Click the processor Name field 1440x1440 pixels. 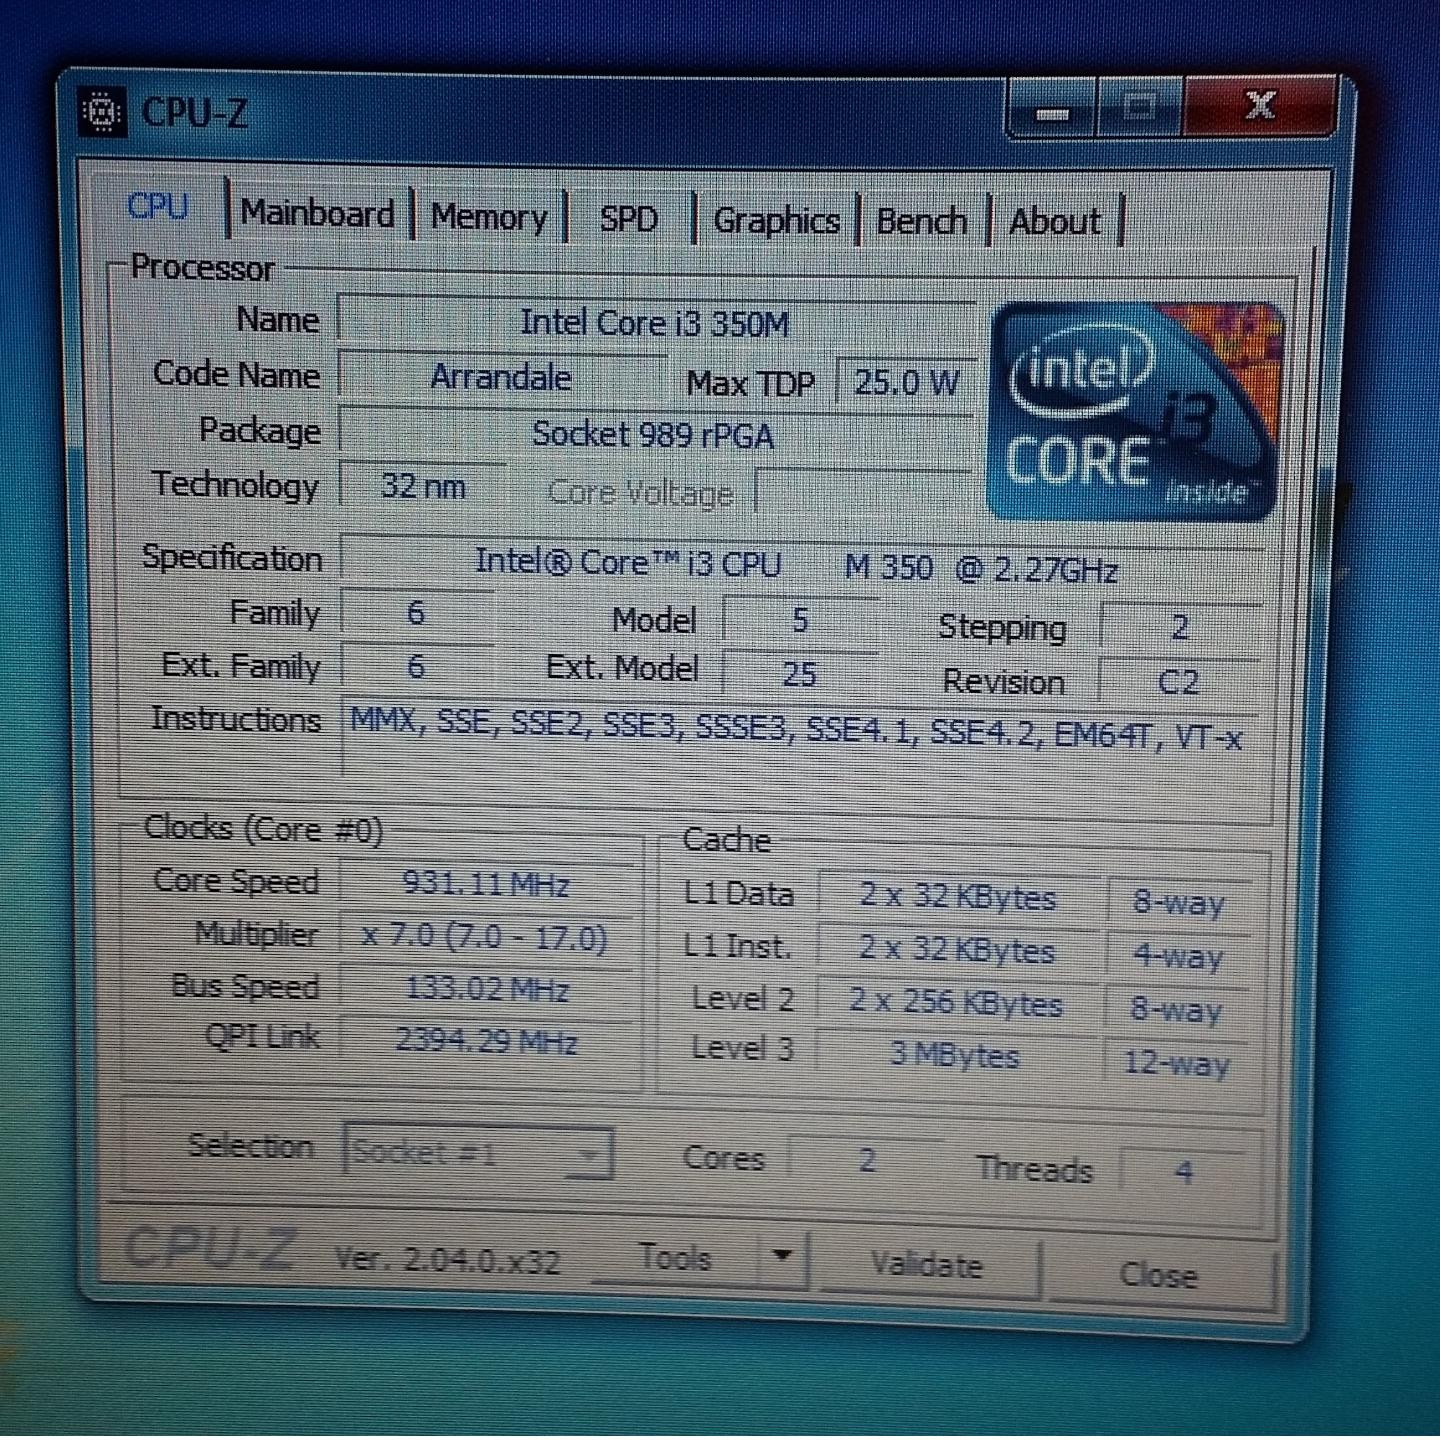click(x=655, y=323)
